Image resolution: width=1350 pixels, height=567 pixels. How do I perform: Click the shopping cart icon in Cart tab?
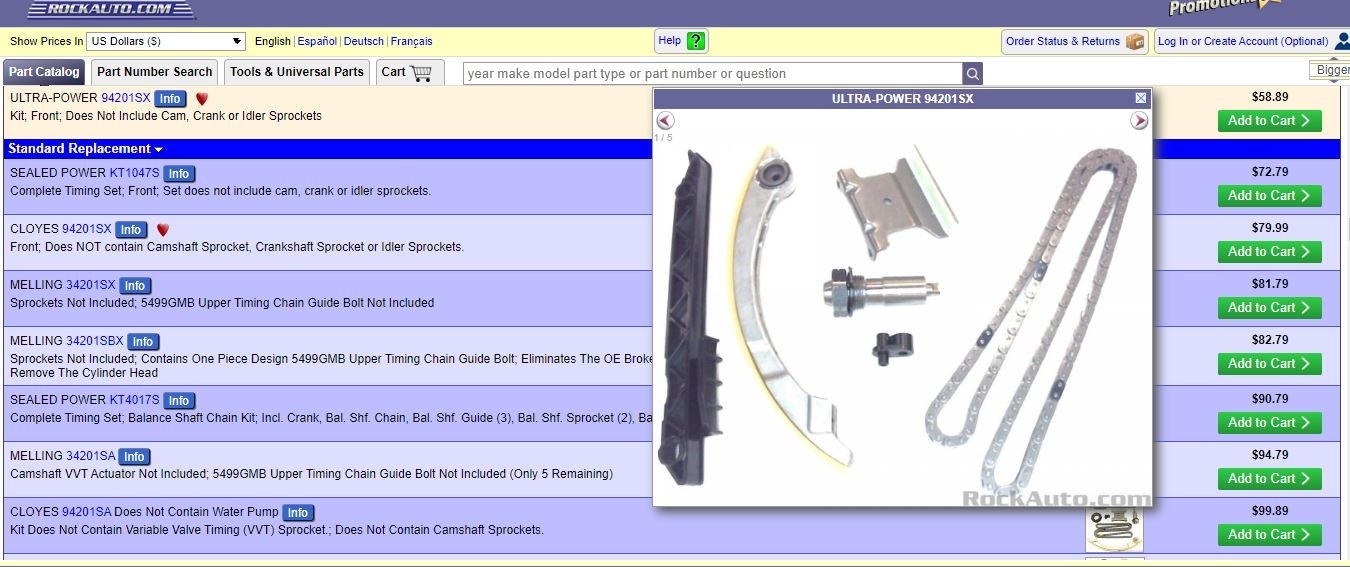(x=421, y=72)
